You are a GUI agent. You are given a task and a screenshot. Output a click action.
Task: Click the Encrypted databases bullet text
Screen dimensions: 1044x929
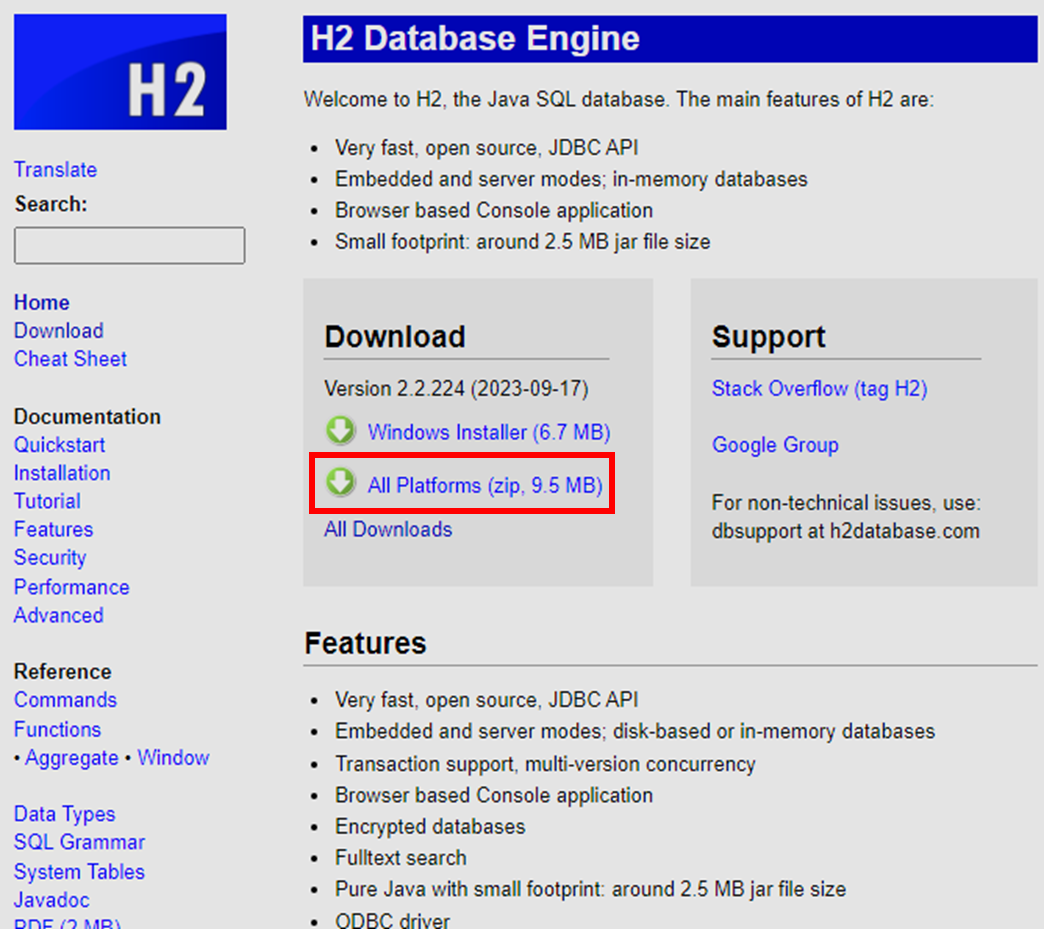430,826
